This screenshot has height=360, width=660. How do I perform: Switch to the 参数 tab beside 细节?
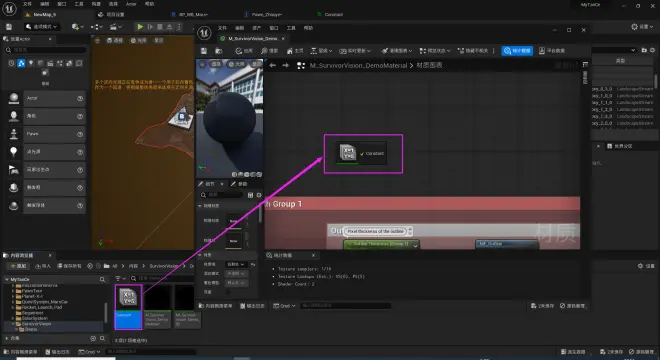tap(239, 184)
